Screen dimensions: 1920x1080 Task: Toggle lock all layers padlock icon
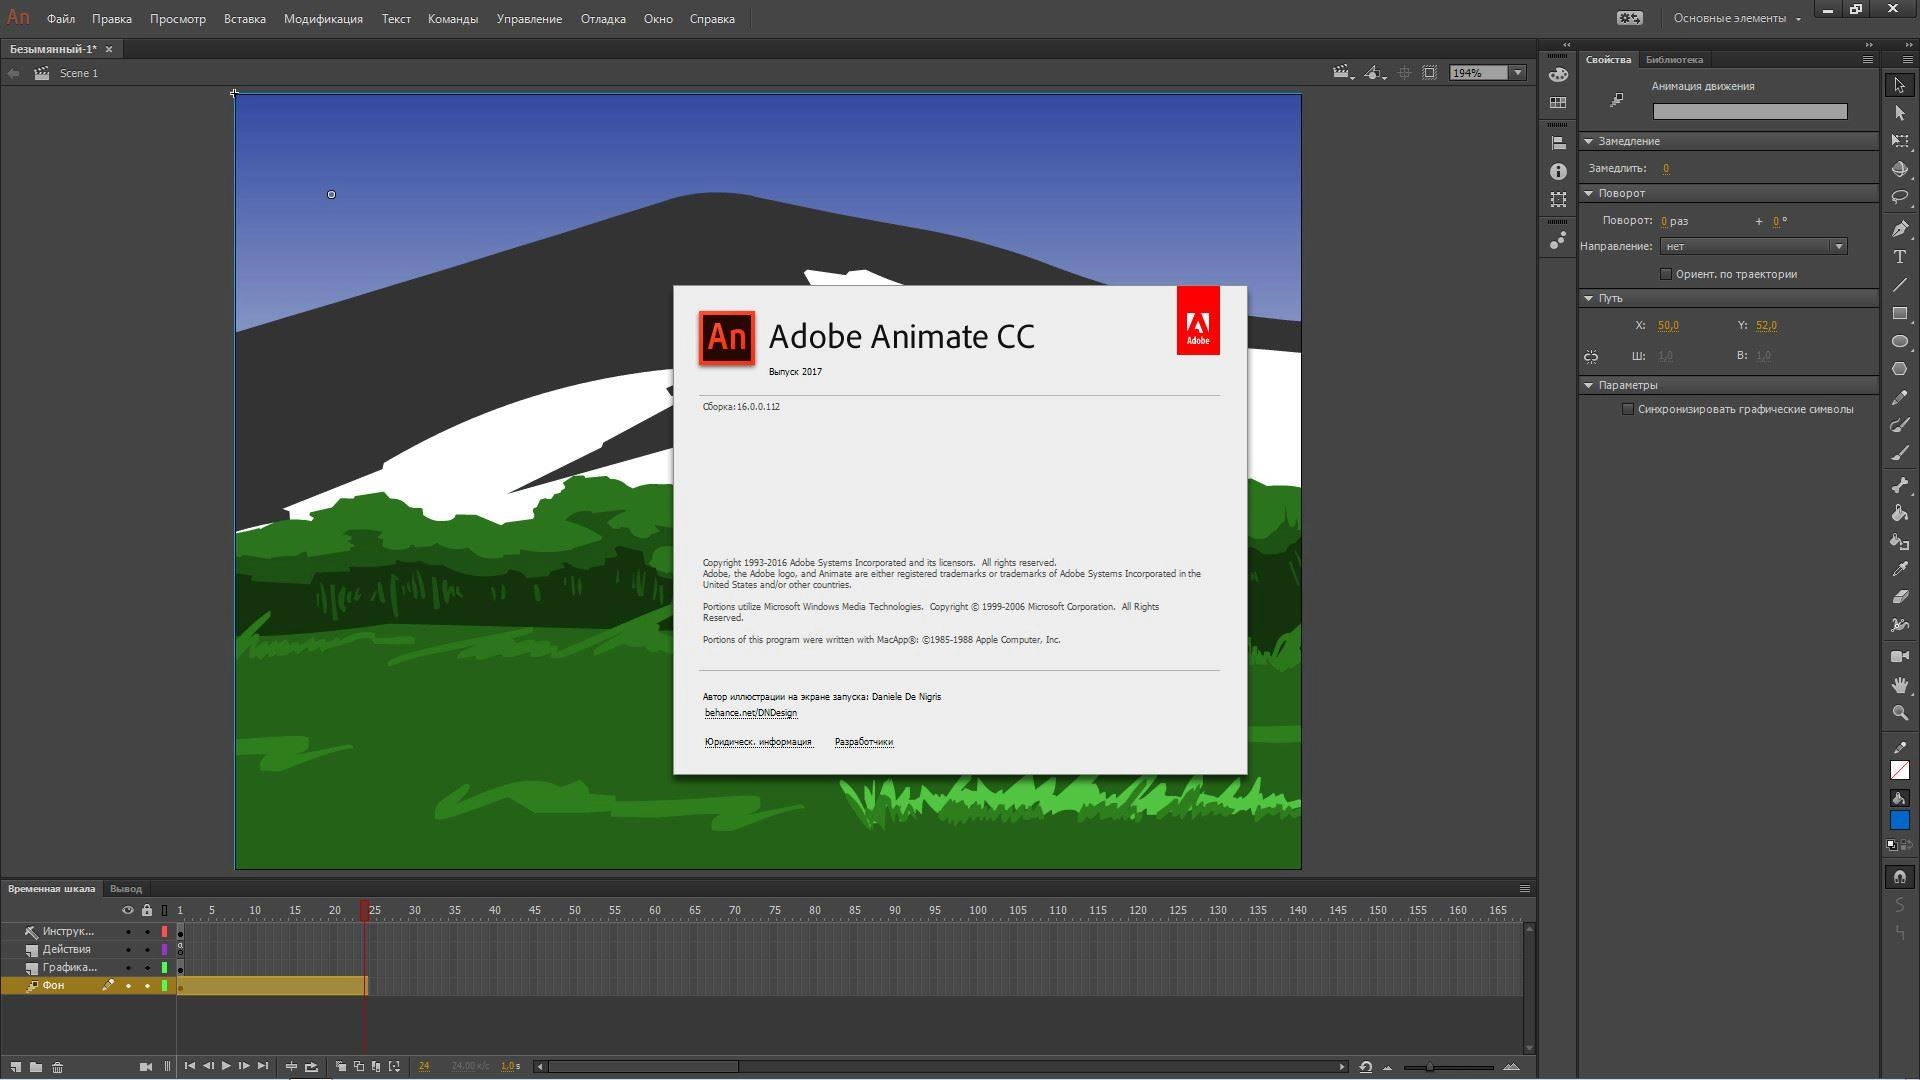147,910
